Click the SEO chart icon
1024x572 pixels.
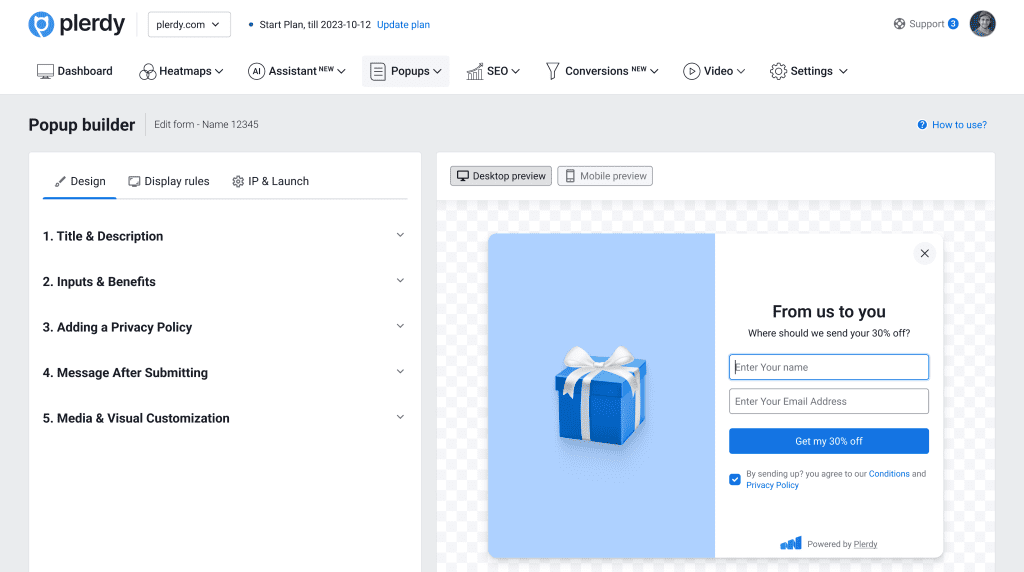475,71
